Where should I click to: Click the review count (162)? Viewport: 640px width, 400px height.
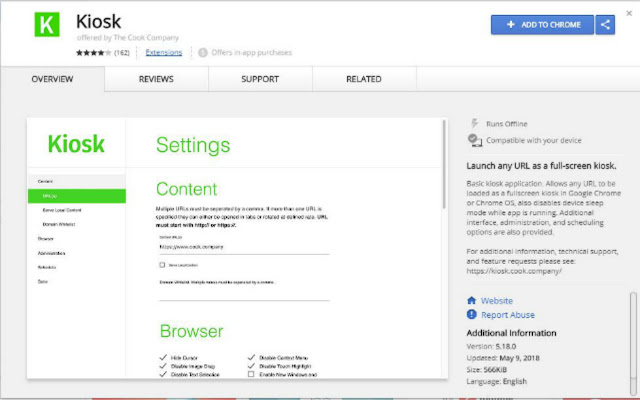click(122, 53)
